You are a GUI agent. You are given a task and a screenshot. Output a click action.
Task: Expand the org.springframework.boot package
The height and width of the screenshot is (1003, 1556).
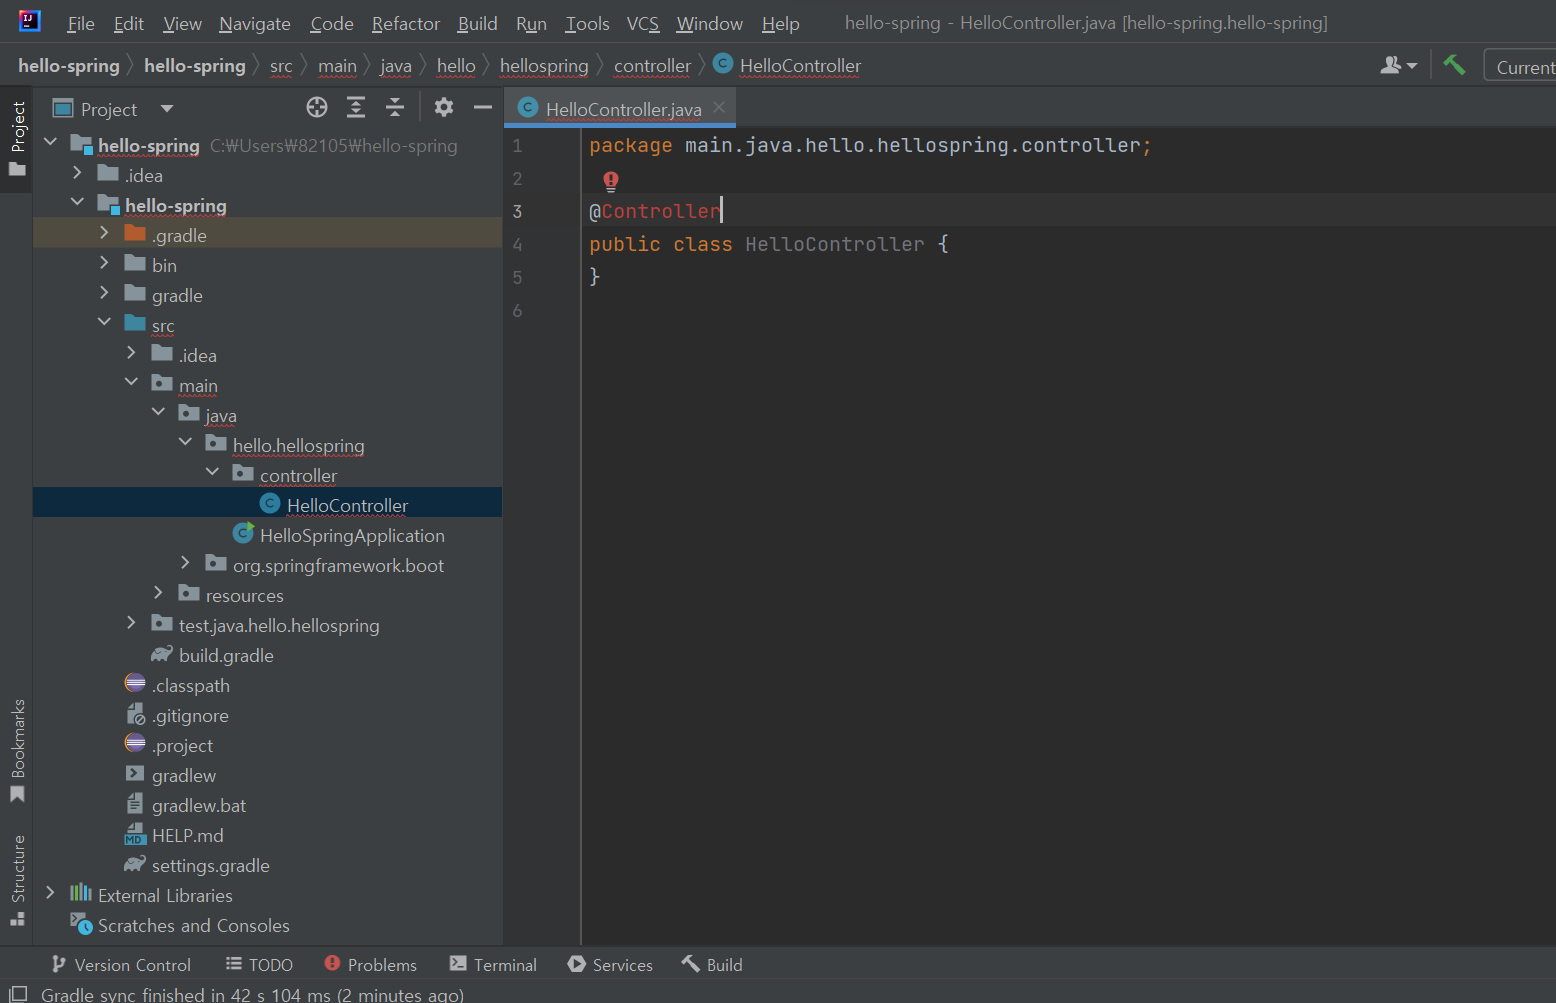pos(186,562)
